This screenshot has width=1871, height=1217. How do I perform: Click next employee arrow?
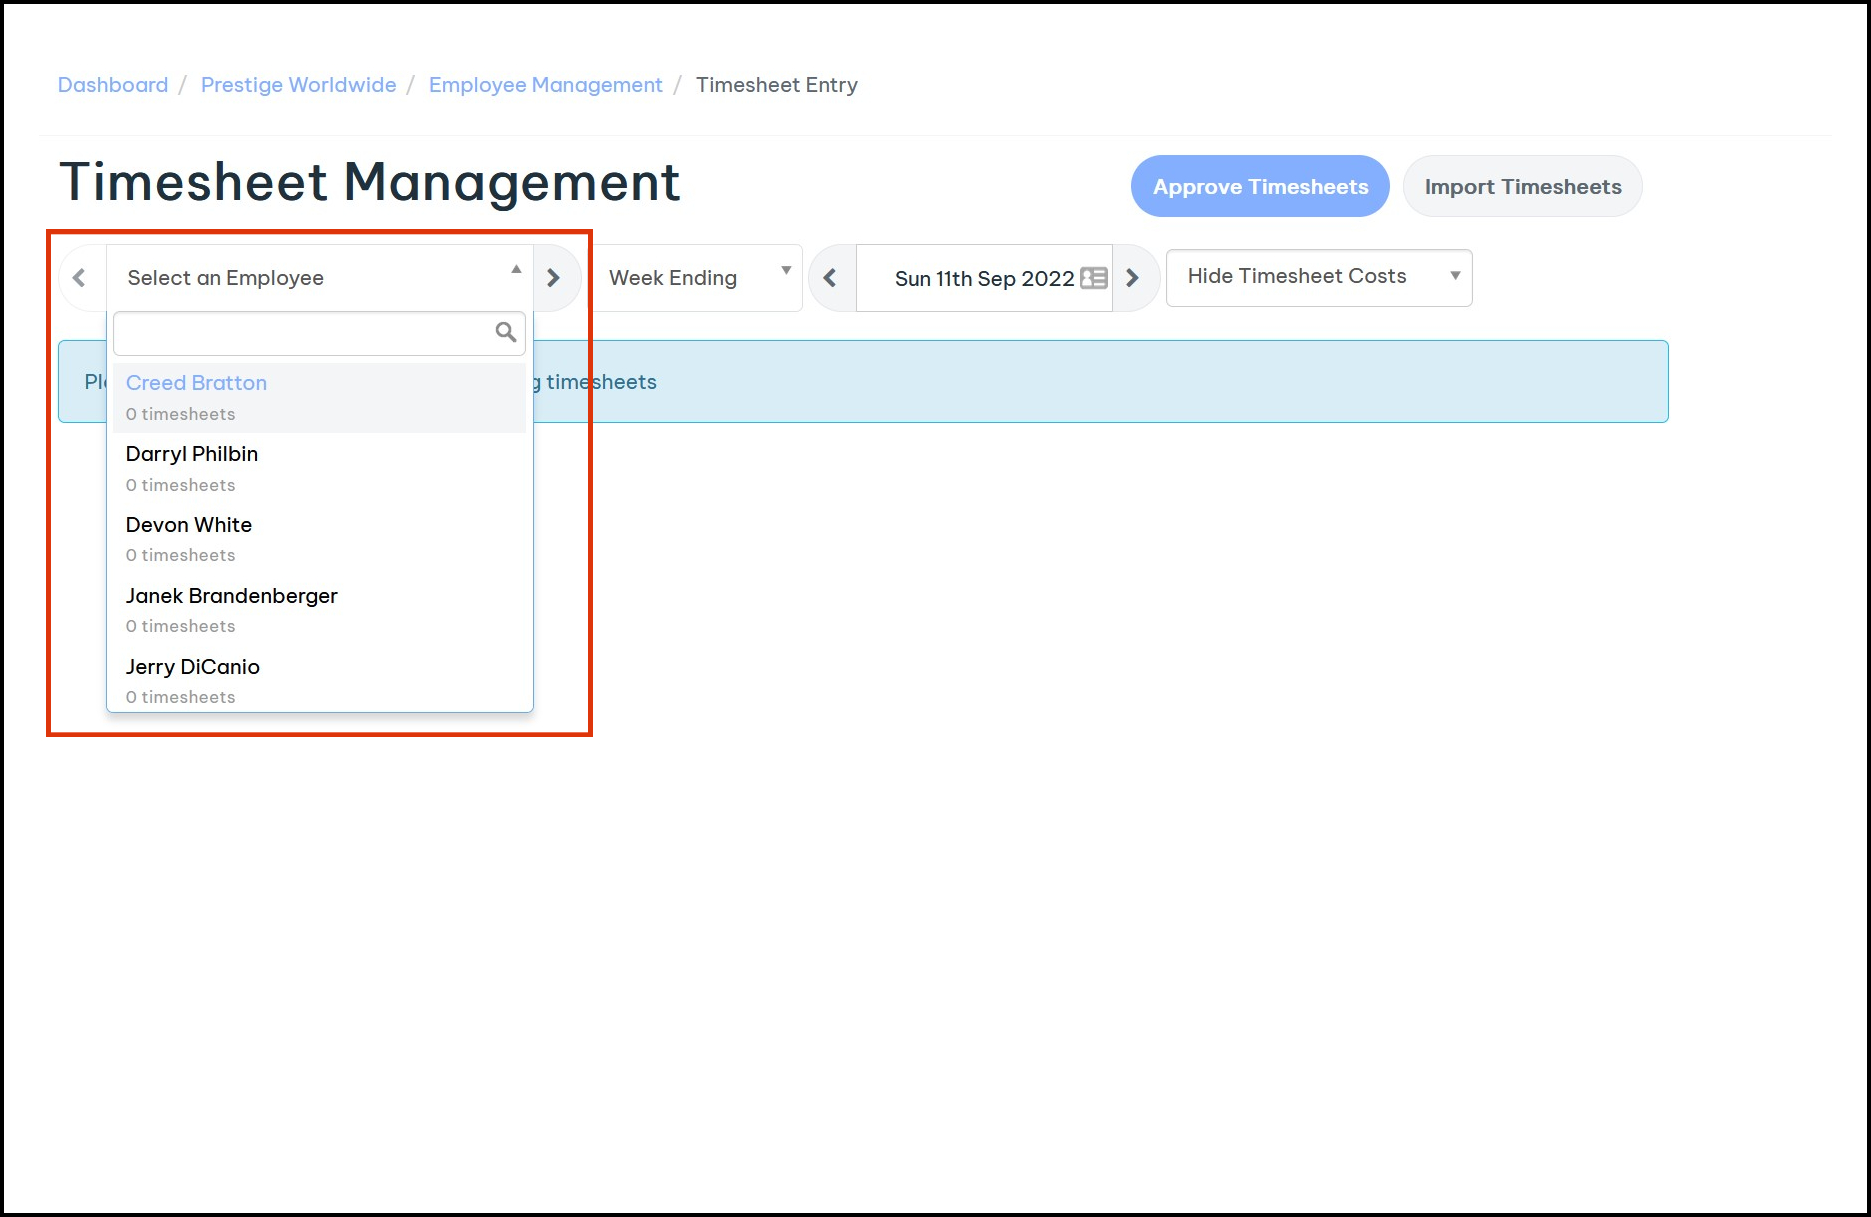coord(554,278)
